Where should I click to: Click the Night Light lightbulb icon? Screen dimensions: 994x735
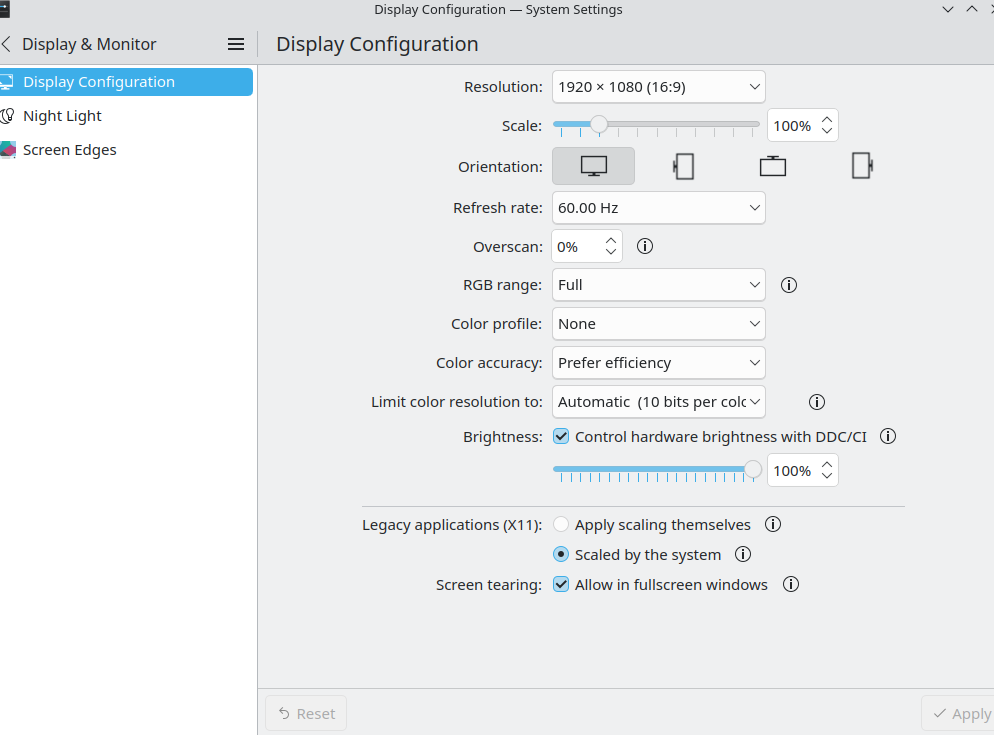click(x=7, y=116)
